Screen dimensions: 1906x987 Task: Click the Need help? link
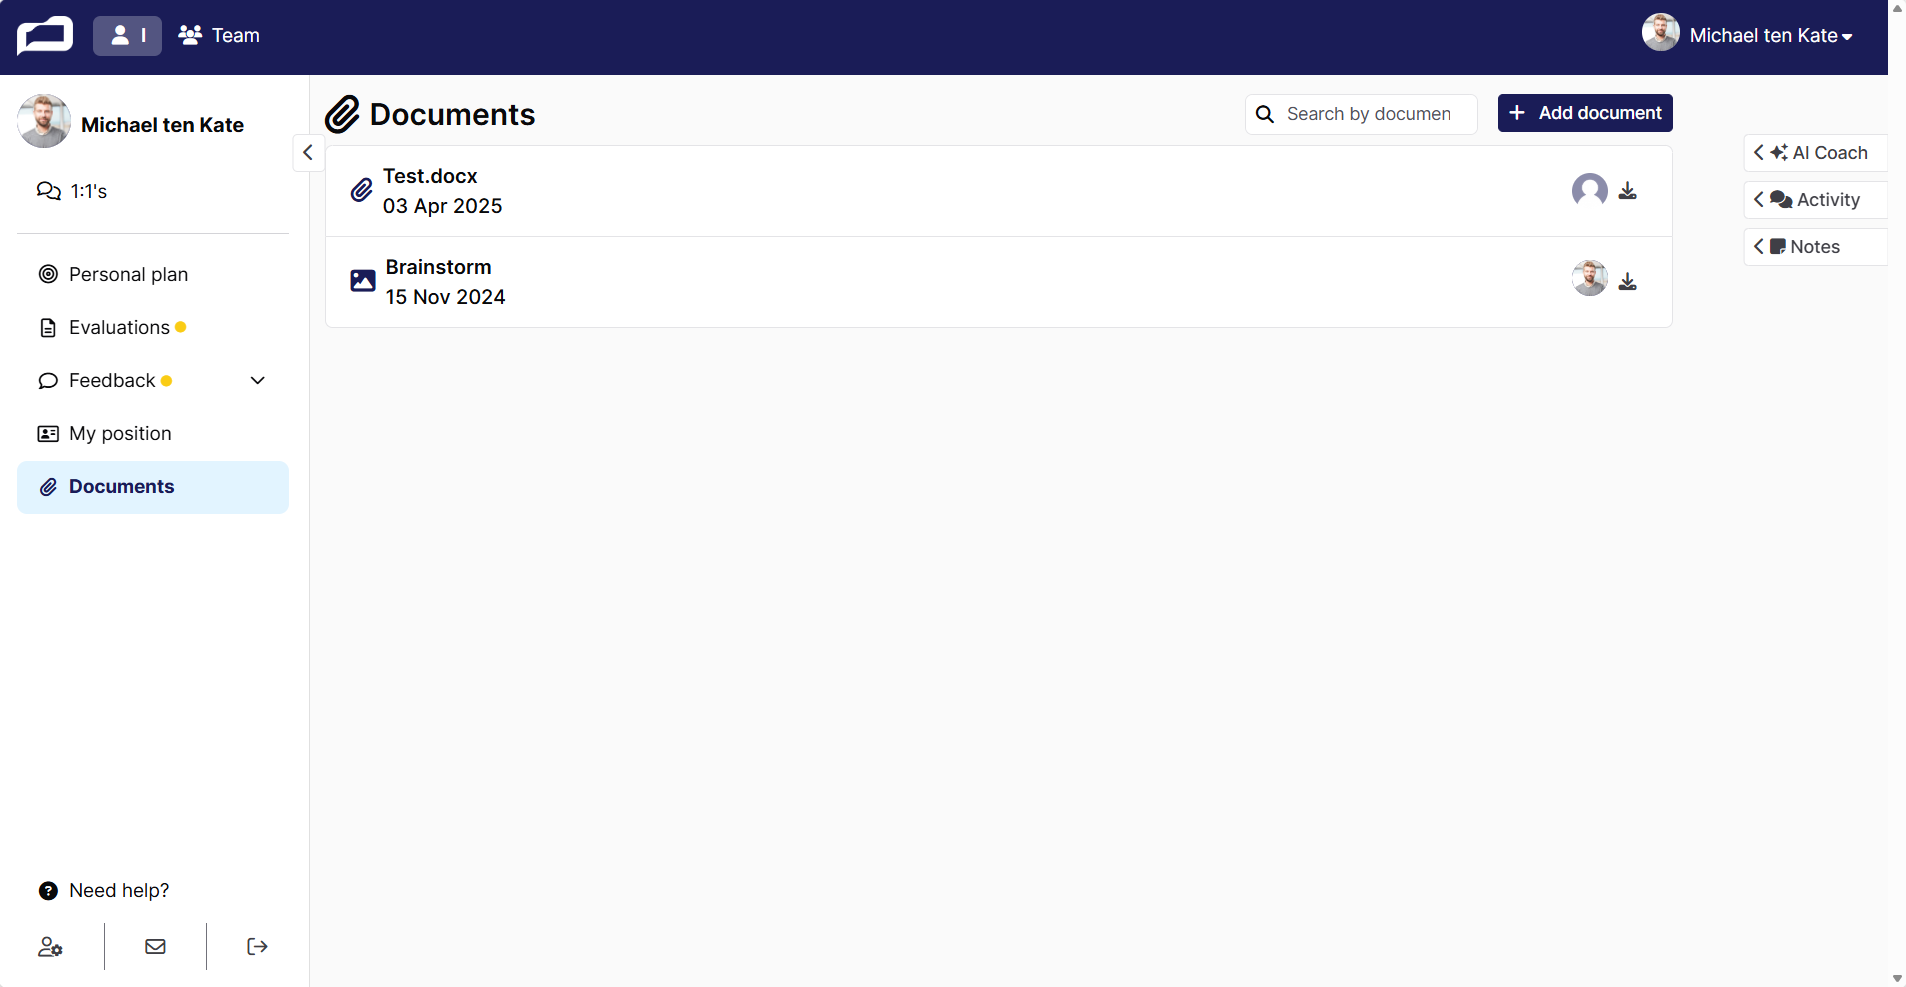coord(104,890)
